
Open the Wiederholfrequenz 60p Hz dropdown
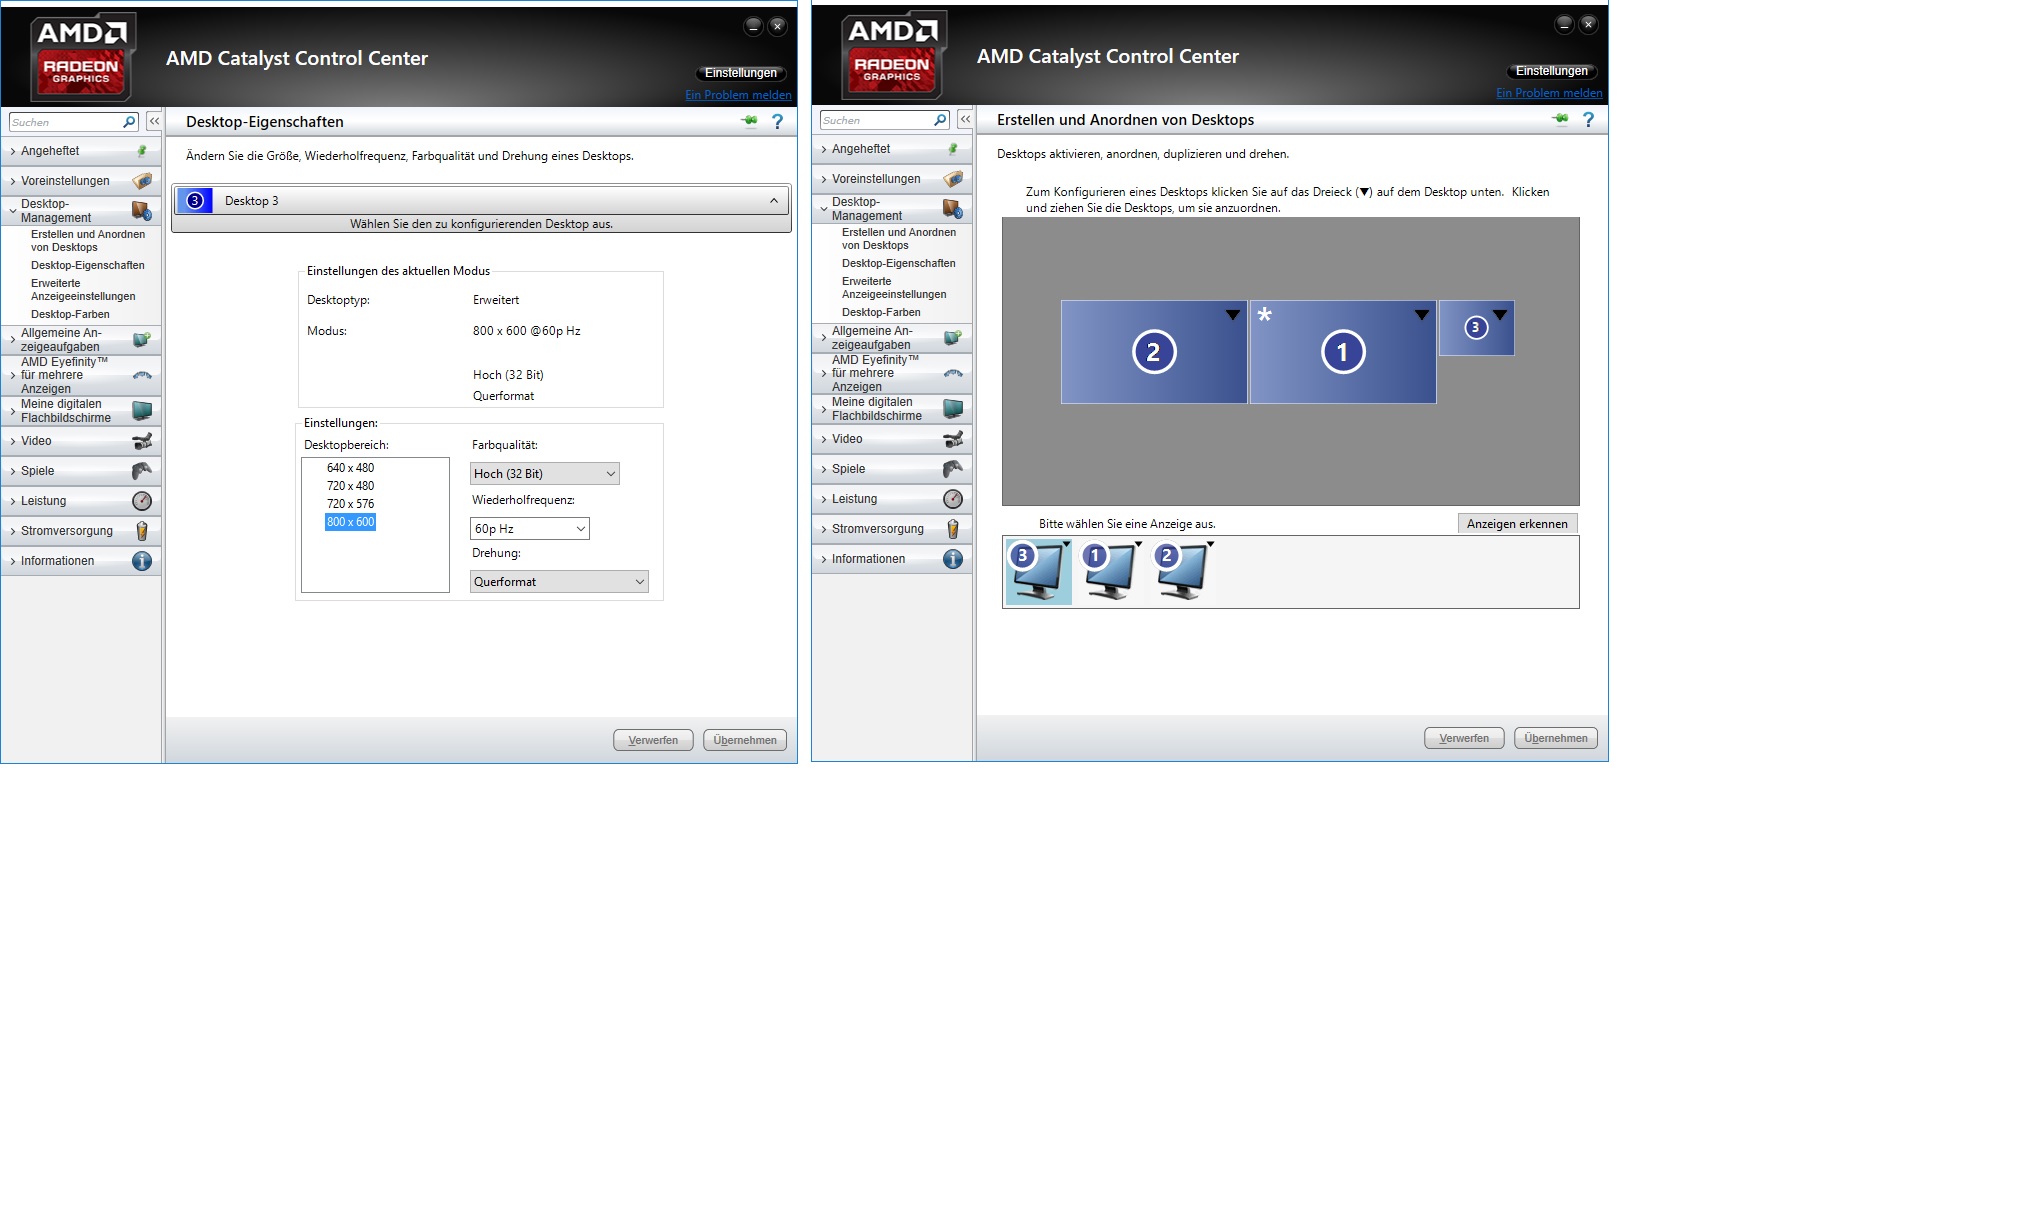pyautogui.click(x=529, y=529)
